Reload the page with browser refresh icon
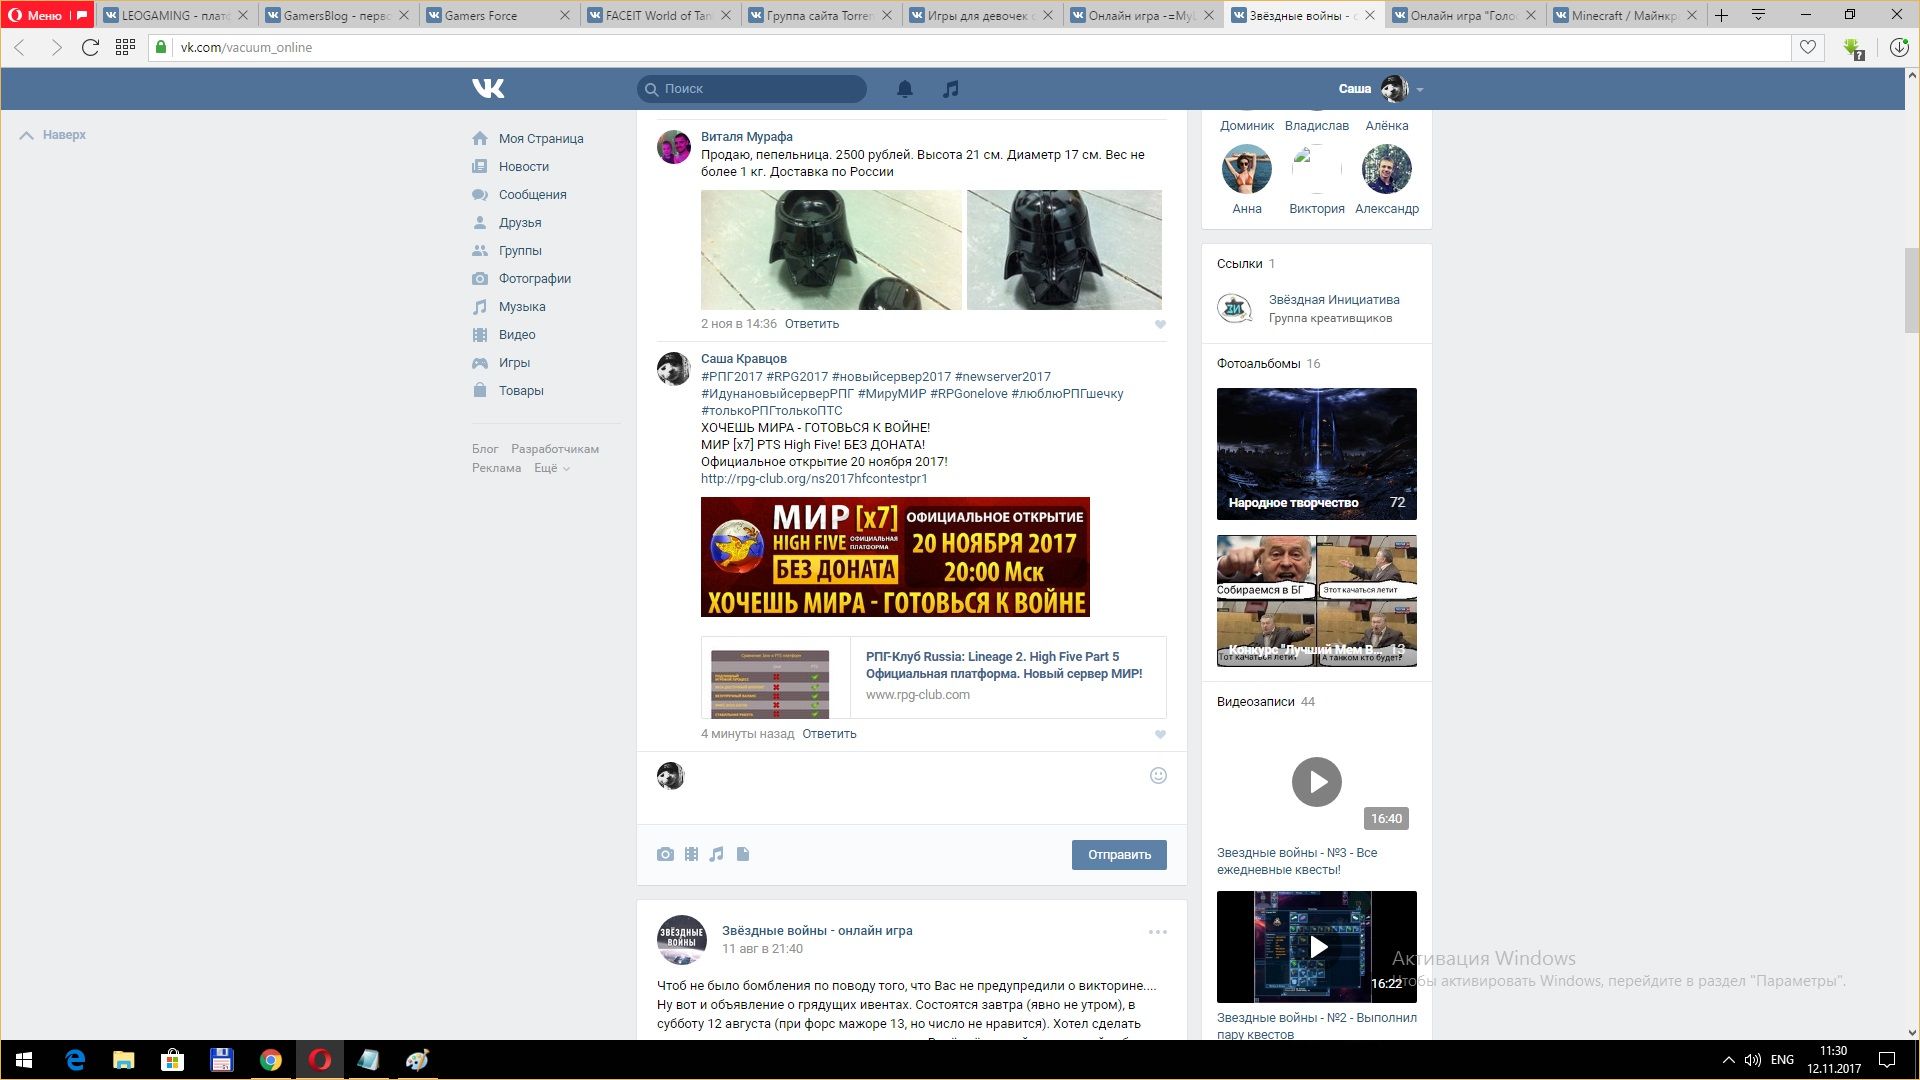This screenshot has height=1080, width=1920. tap(90, 47)
